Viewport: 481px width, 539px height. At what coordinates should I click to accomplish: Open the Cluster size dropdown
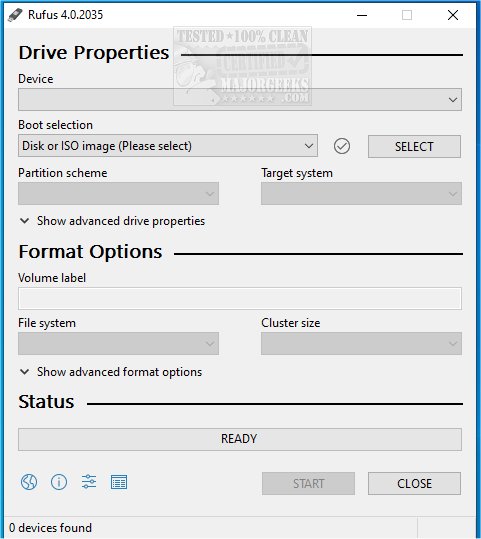tap(361, 343)
